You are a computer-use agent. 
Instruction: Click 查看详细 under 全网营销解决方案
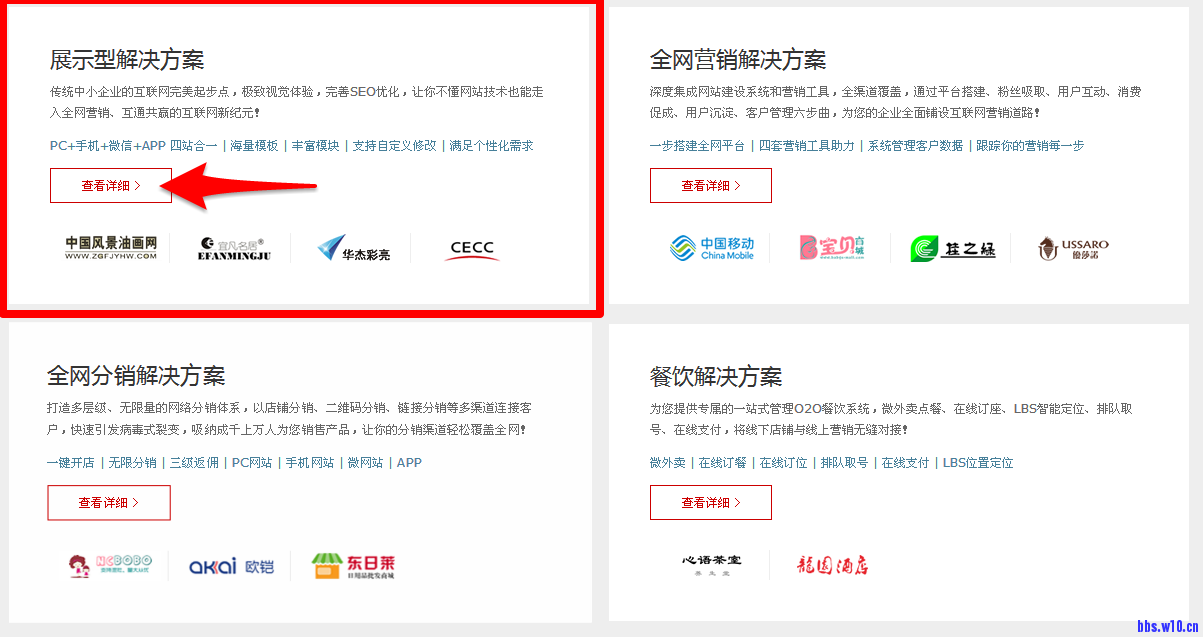coord(711,186)
